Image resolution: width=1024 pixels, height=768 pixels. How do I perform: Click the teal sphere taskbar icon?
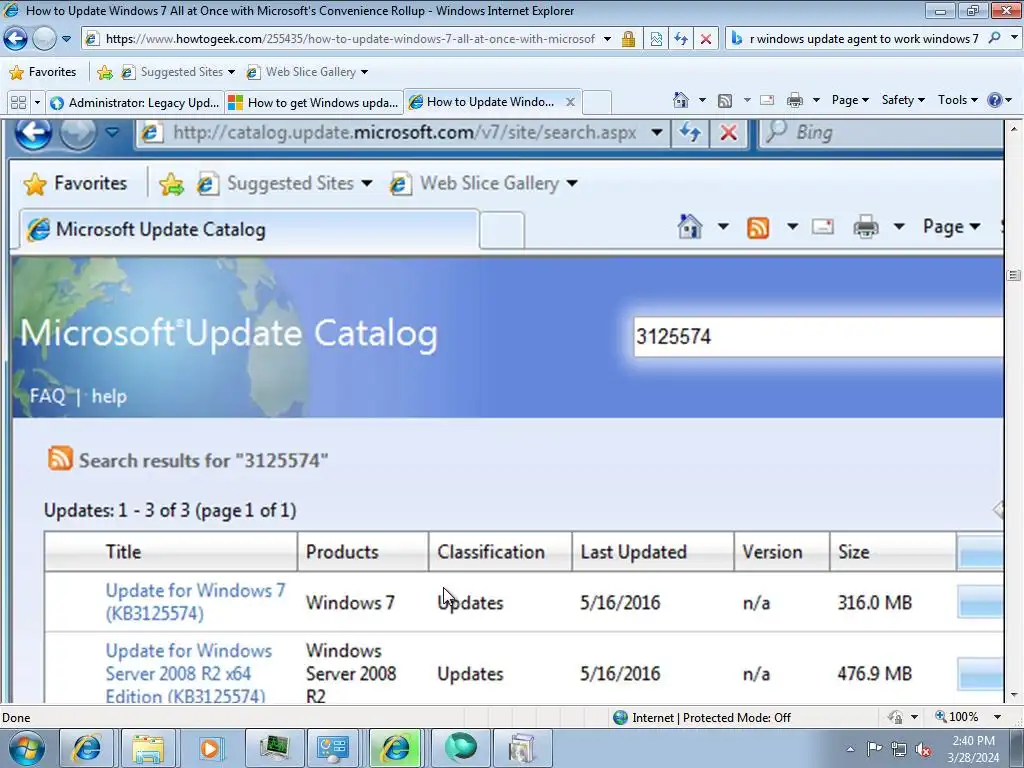pyautogui.click(x=460, y=748)
